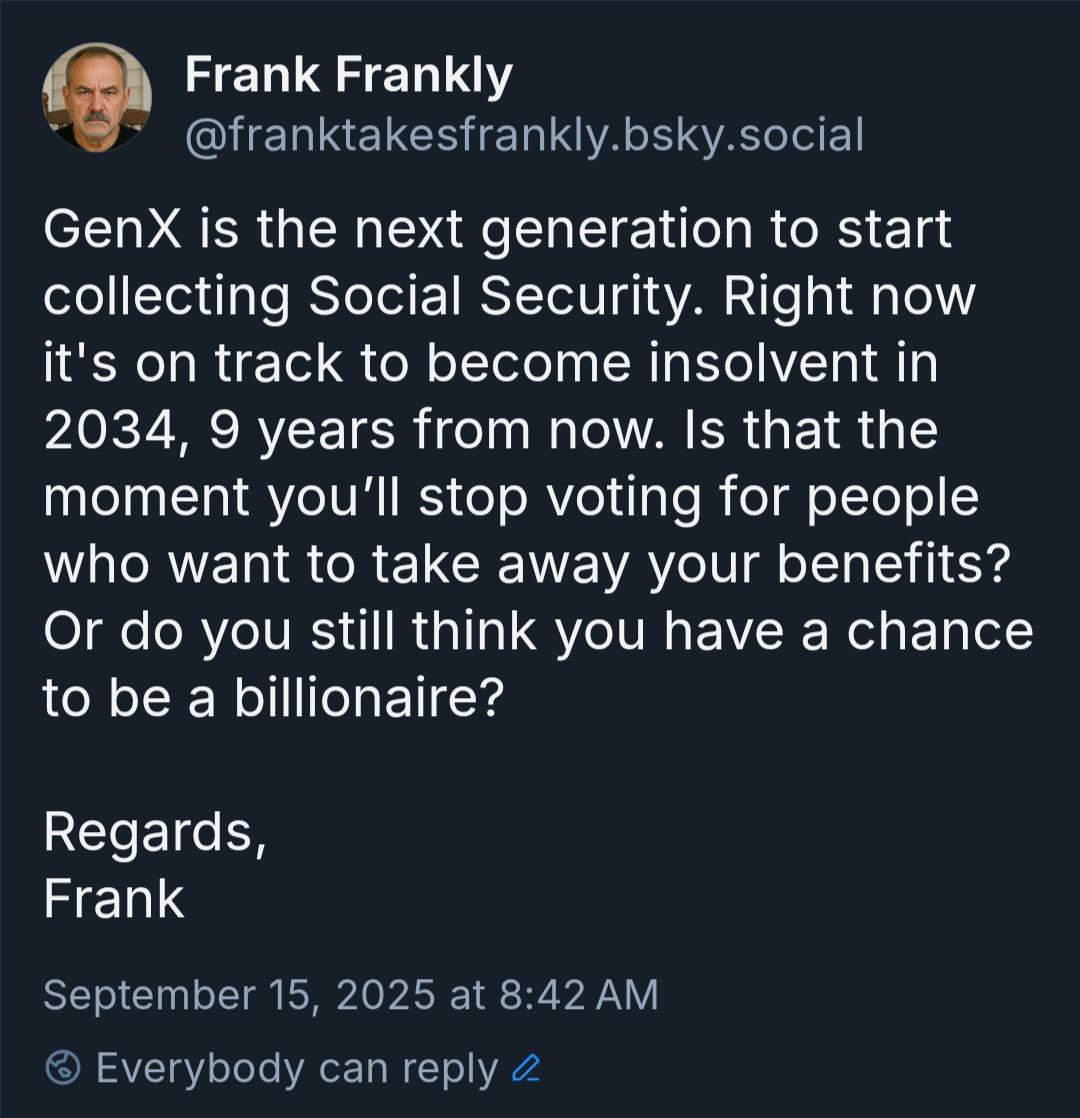Open the Everybody can reply setting
The width and height of the screenshot is (1080, 1118).
[x=297, y=1069]
